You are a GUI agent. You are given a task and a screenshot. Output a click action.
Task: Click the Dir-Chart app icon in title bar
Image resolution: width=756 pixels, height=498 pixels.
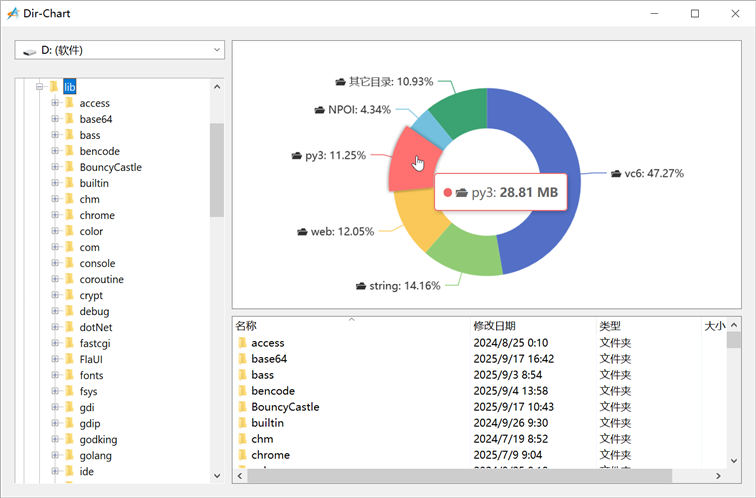click(x=13, y=13)
